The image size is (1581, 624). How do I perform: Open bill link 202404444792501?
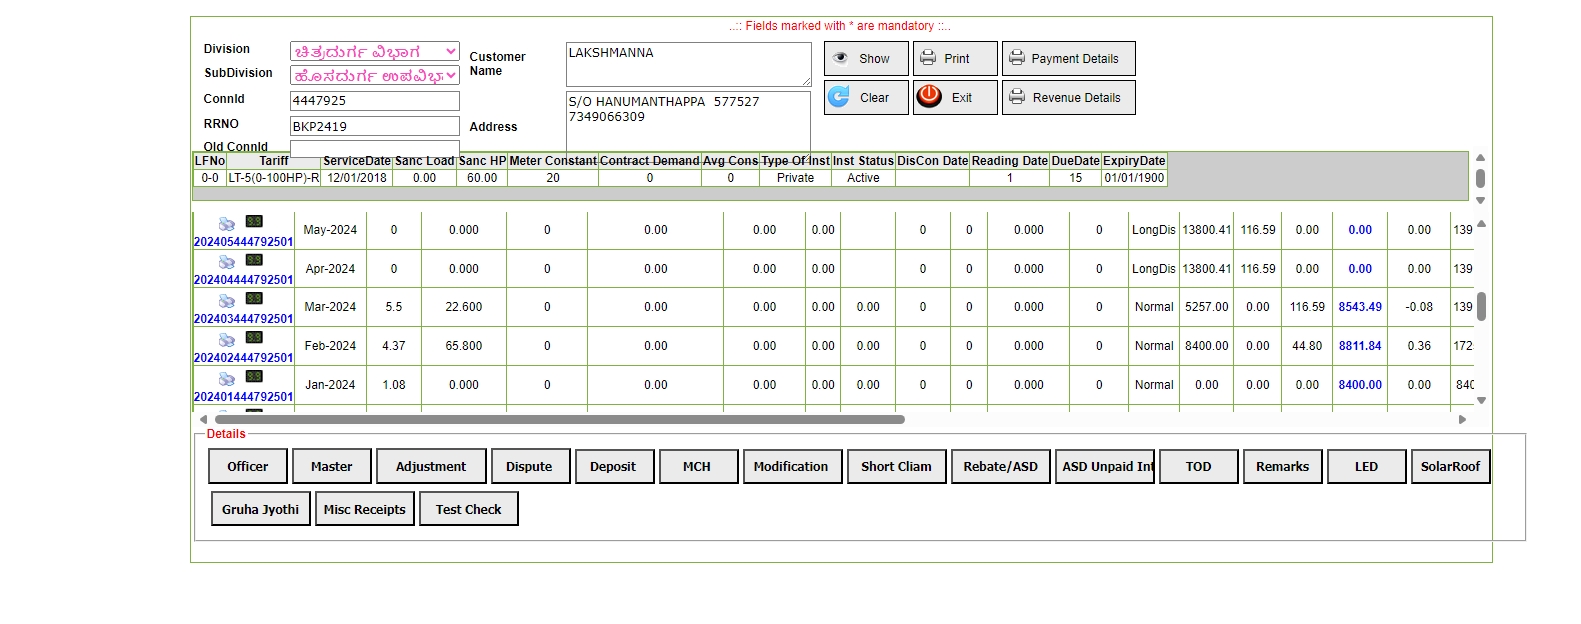(x=243, y=280)
